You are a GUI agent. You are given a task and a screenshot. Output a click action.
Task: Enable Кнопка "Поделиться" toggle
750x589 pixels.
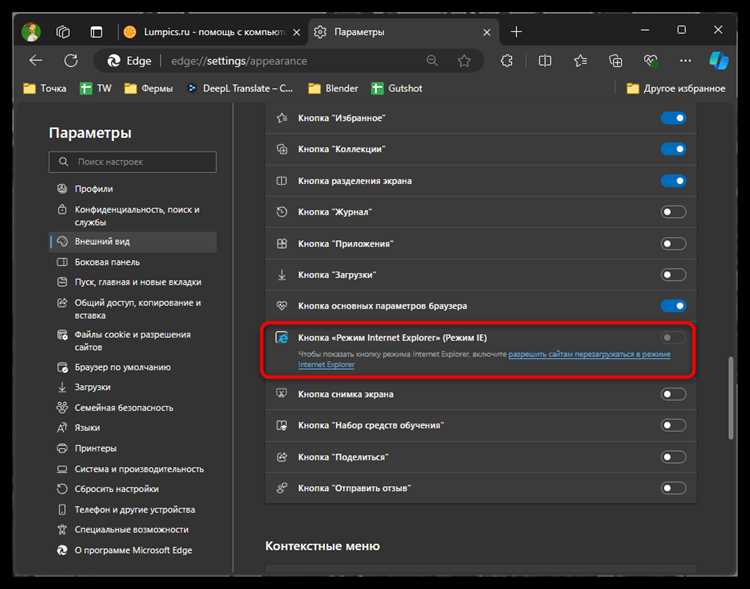[x=673, y=457]
